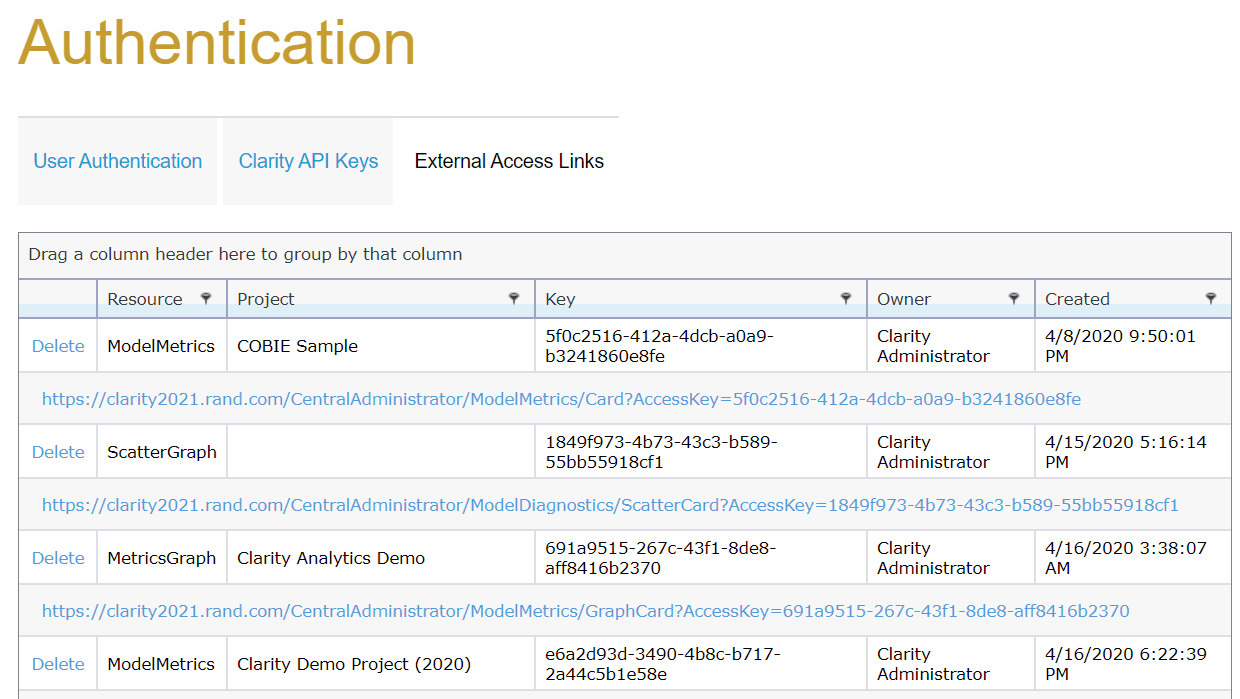Select created date 4/16/2020 3:38:07 AM

click(x=1133, y=558)
